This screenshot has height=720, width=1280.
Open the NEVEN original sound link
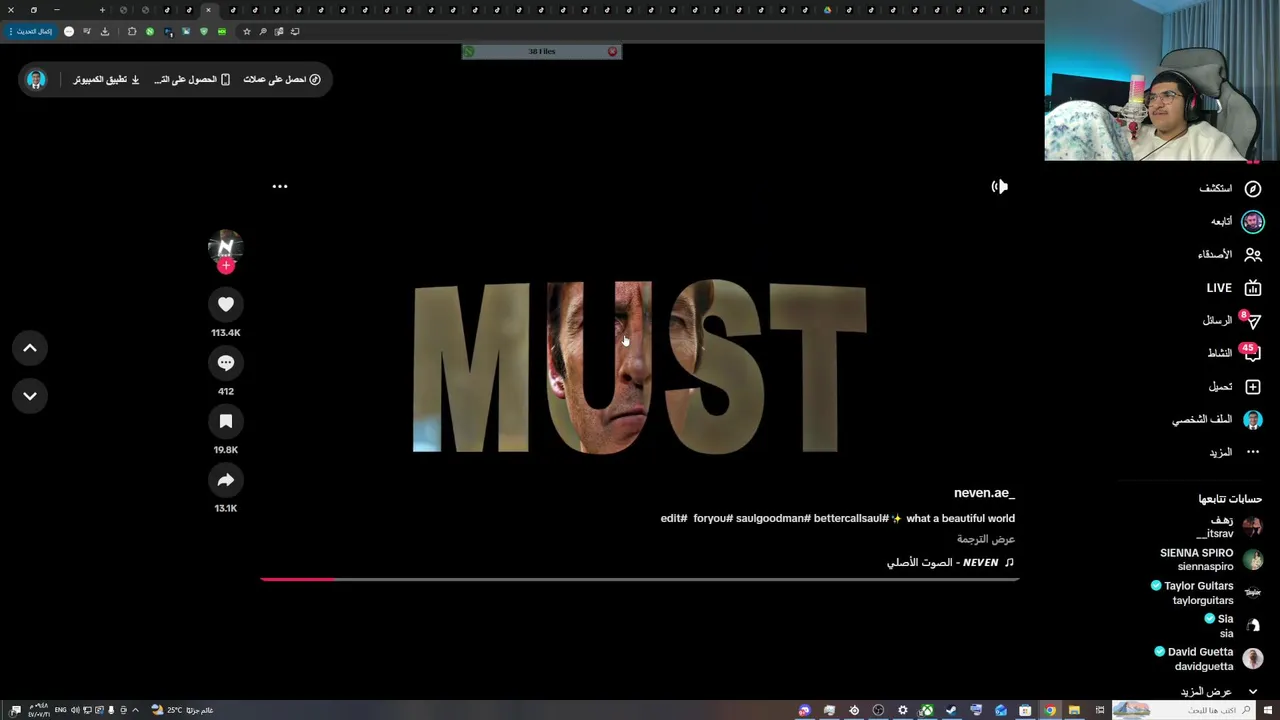[x=950, y=562]
